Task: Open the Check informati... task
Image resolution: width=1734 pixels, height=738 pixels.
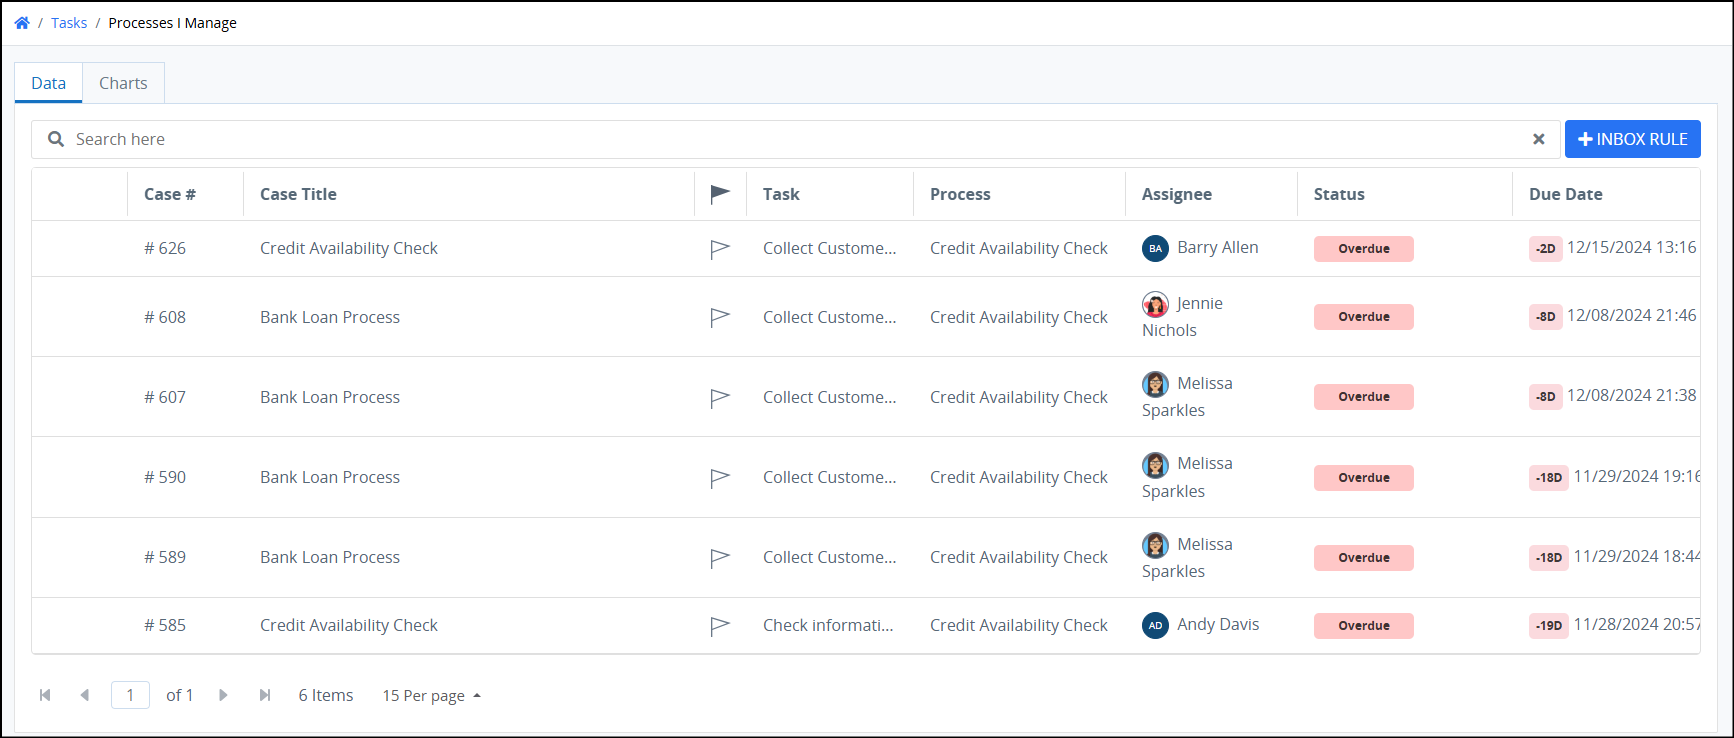Action: click(x=828, y=625)
